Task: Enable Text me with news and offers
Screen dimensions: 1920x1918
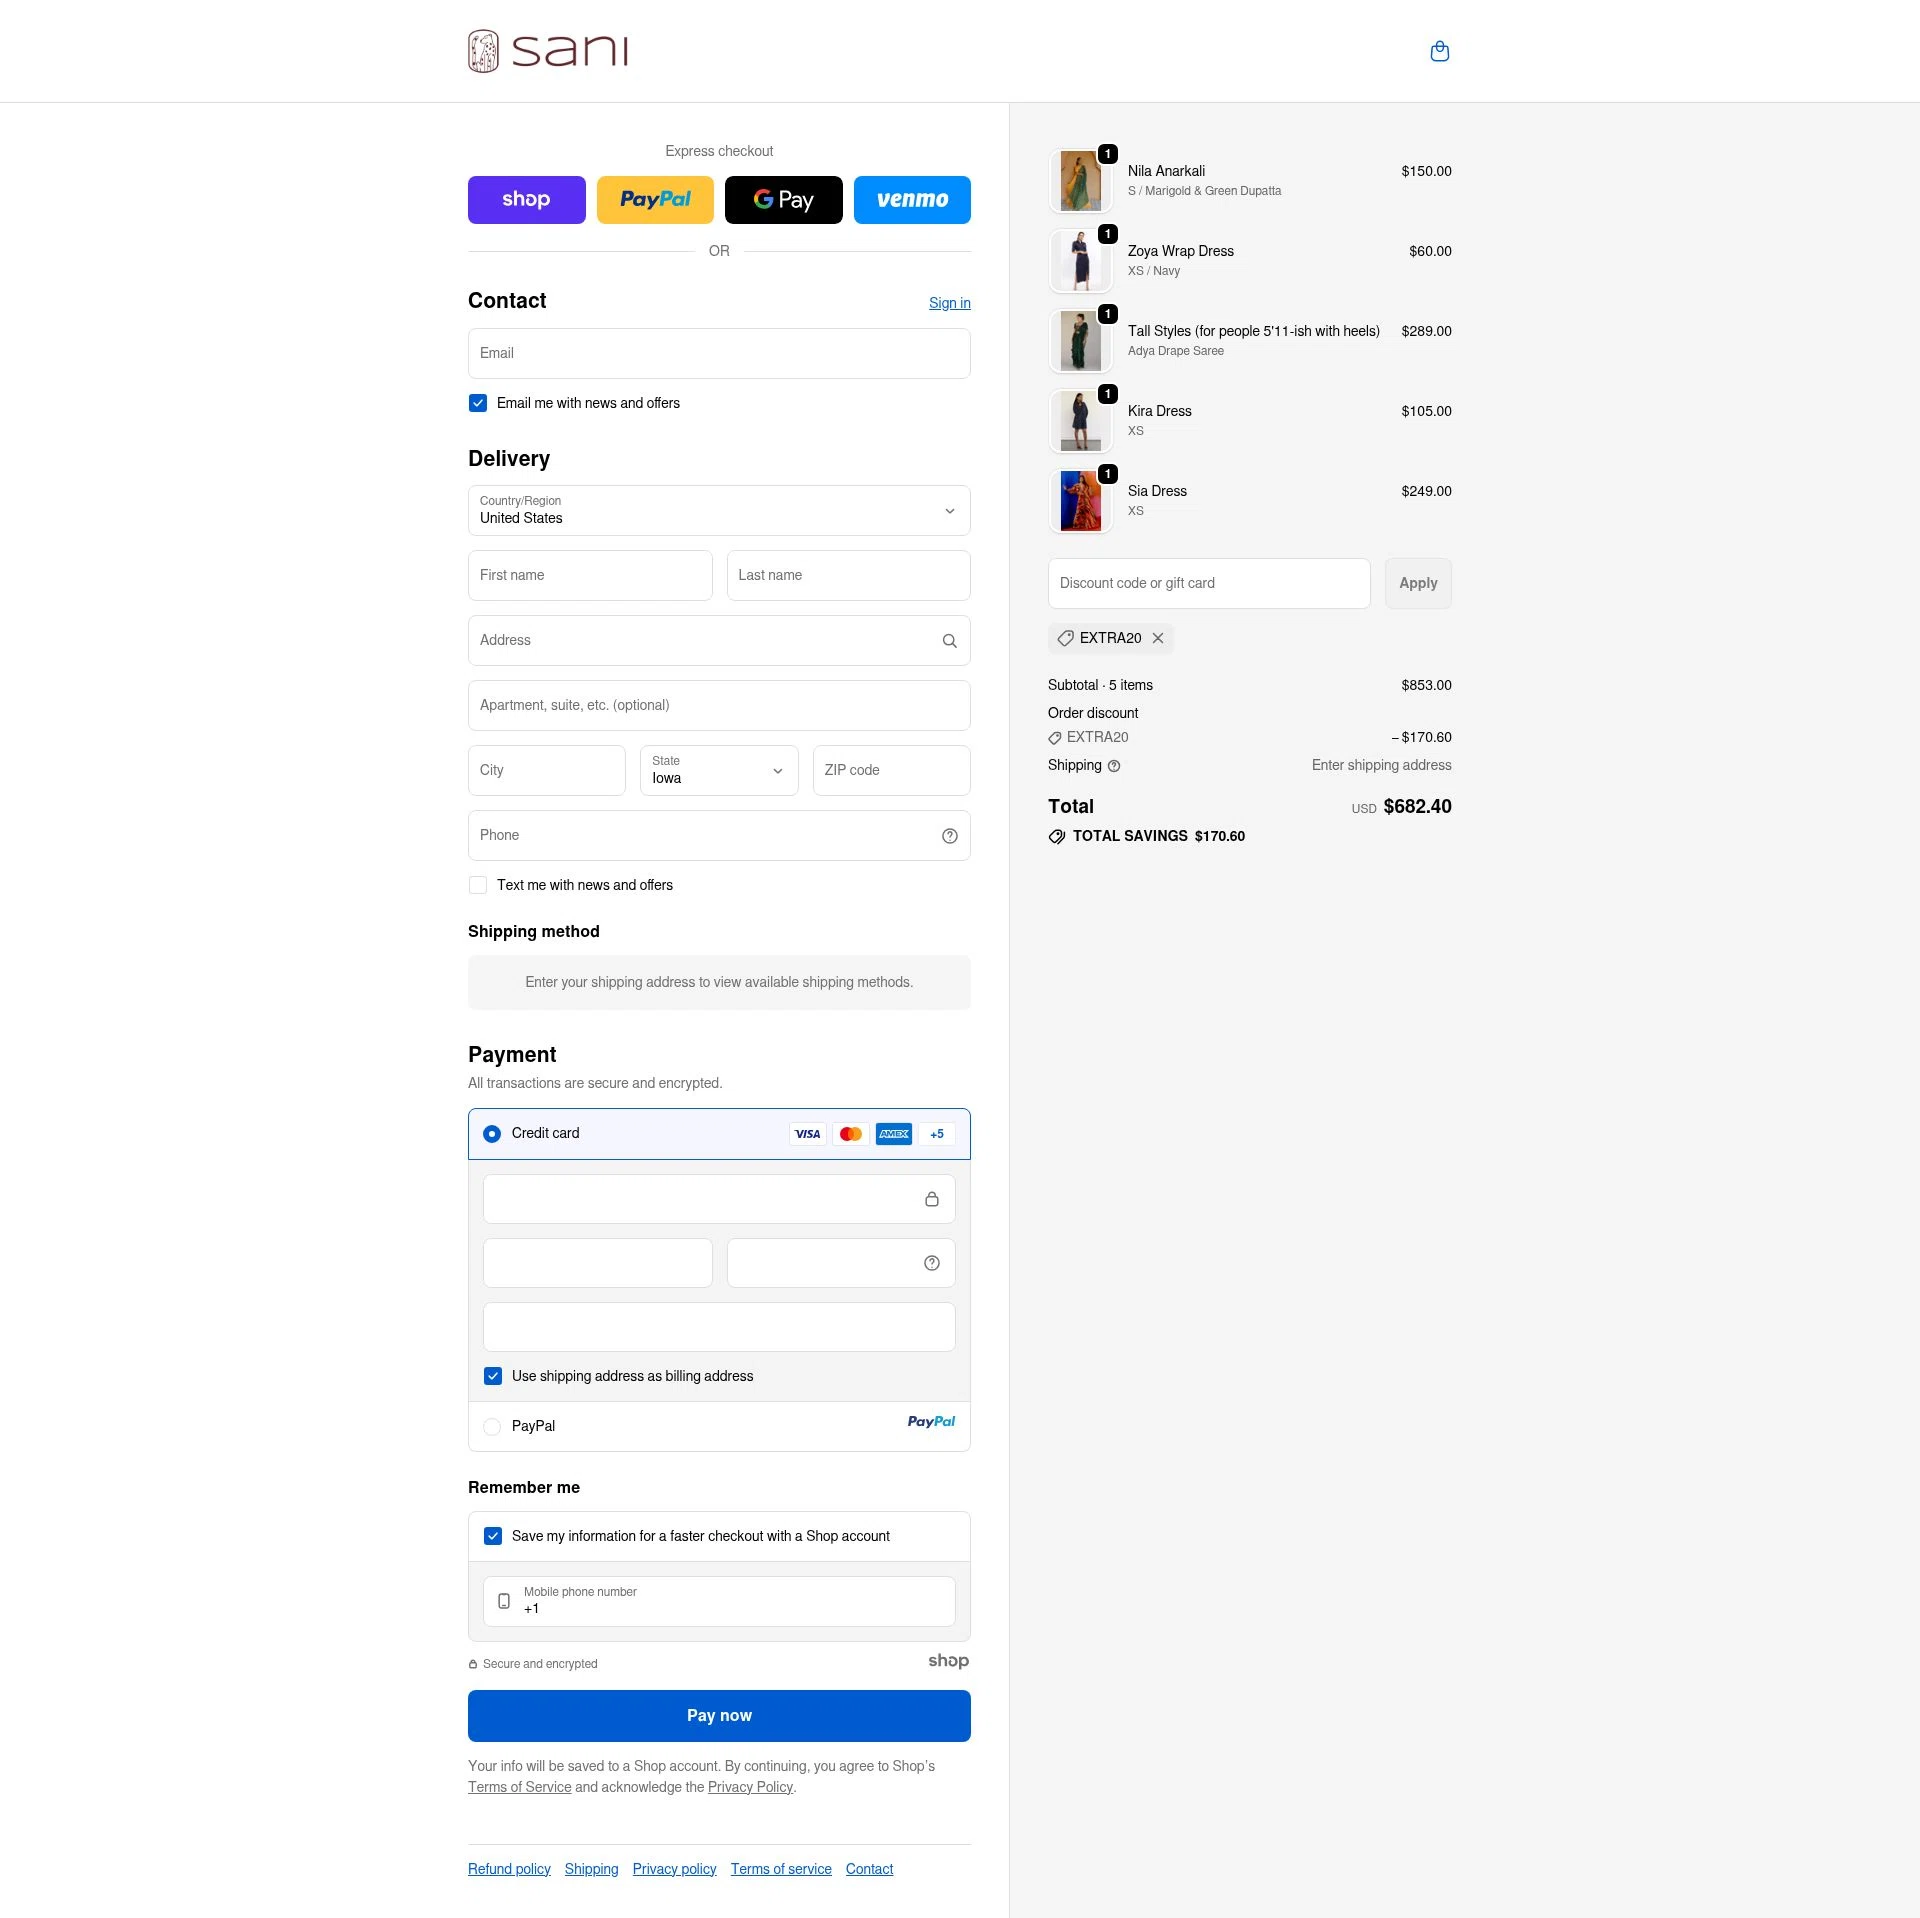Action: 478,885
